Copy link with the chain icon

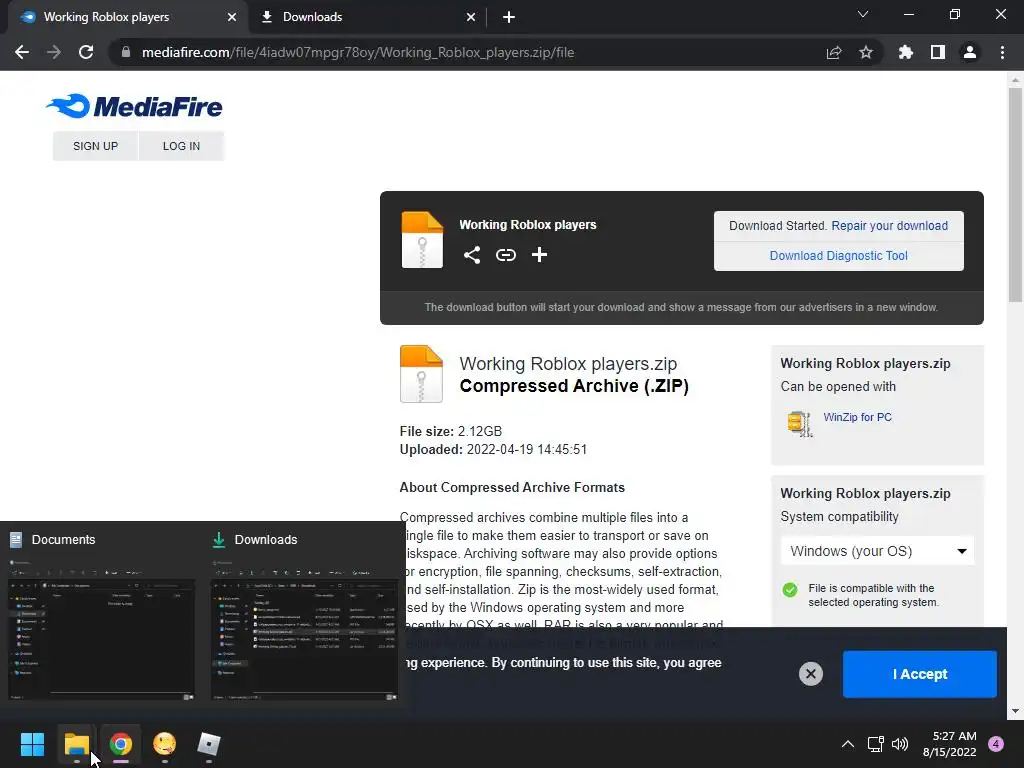click(x=505, y=255)
